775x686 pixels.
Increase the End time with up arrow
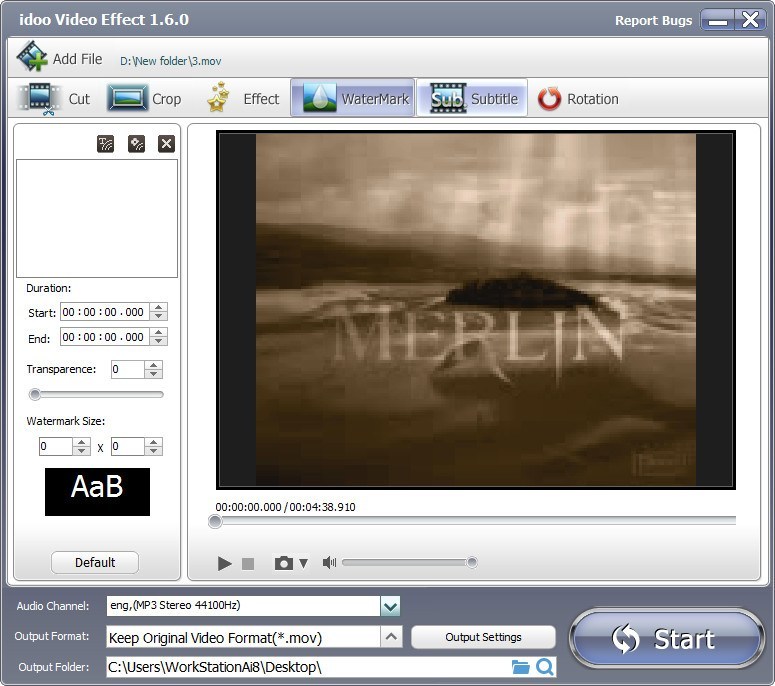(159, 333)
